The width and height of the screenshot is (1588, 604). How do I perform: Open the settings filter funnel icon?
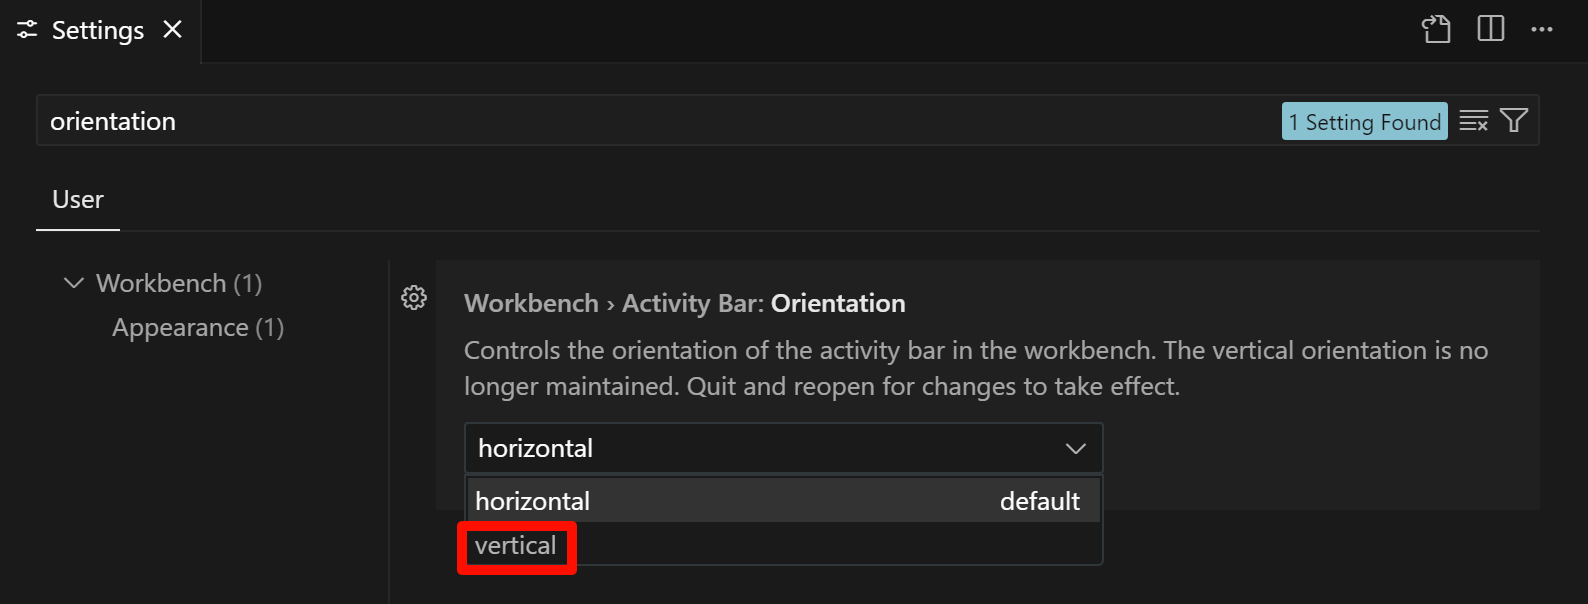pyautogui.click(x=1514, y=121)
